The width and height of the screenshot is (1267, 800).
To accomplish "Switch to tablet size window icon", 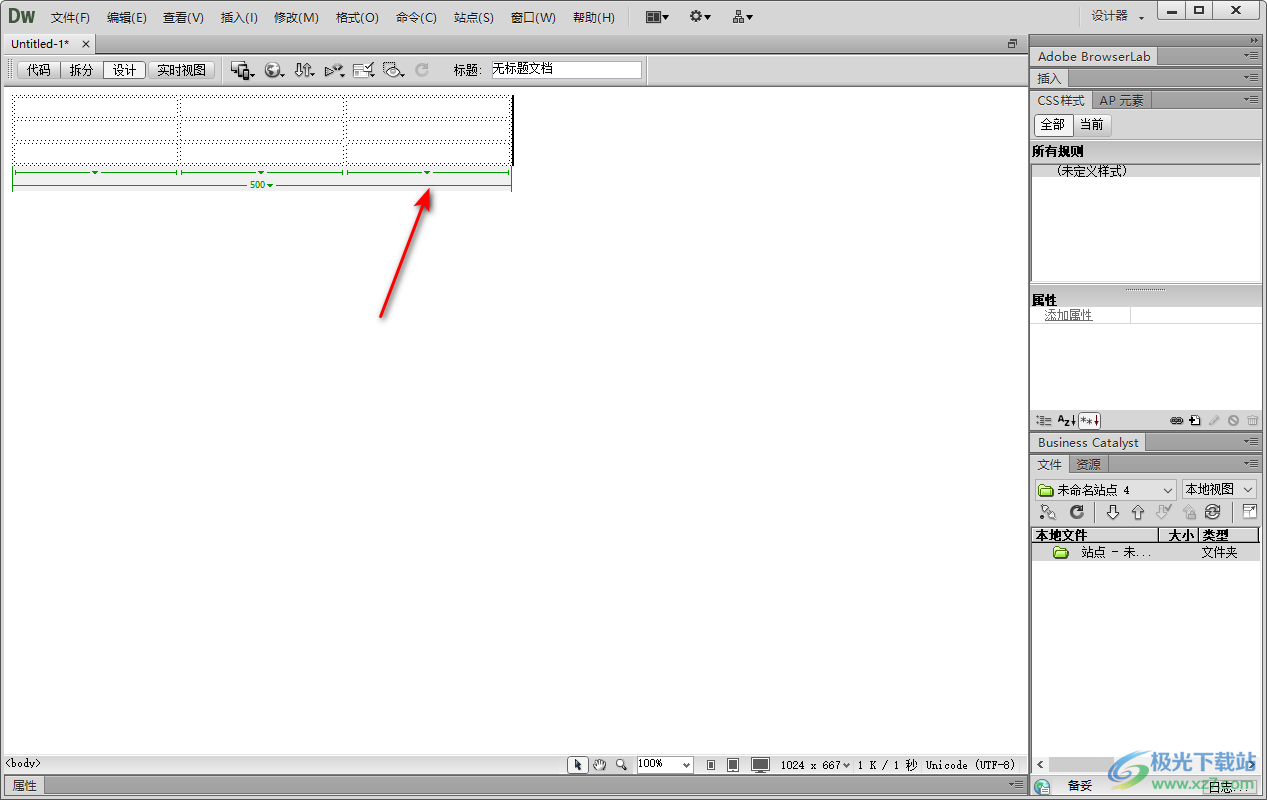I will (733, 764).
